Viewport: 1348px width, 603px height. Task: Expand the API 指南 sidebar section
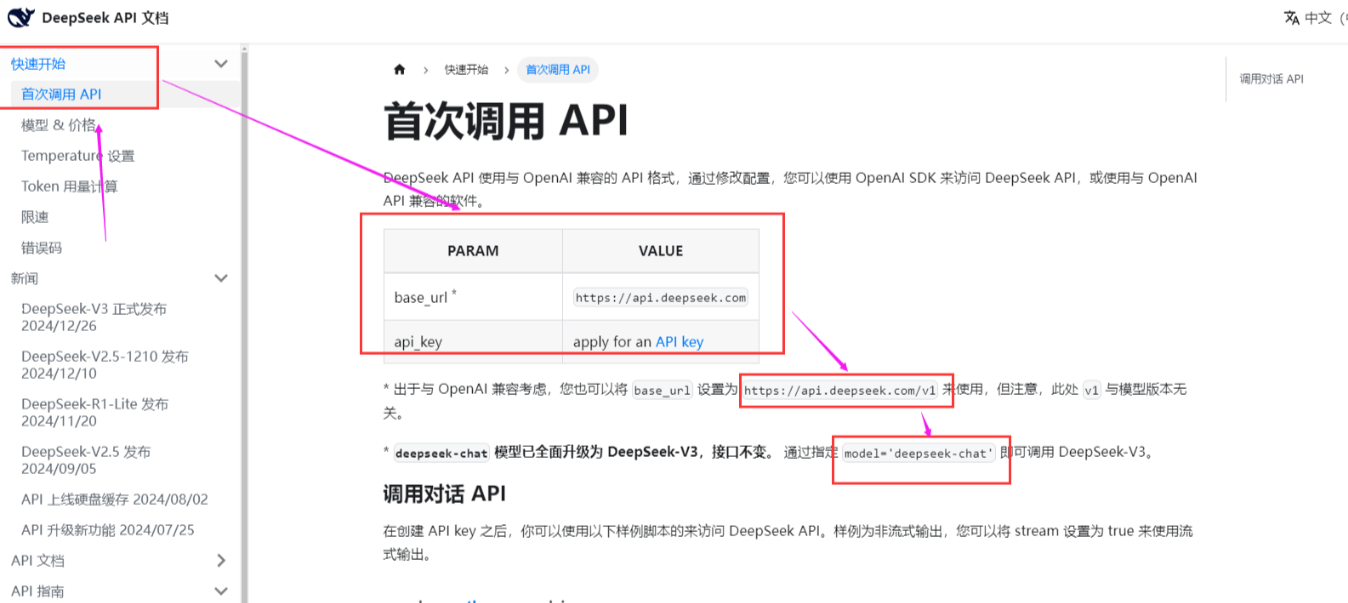(221, 591)
